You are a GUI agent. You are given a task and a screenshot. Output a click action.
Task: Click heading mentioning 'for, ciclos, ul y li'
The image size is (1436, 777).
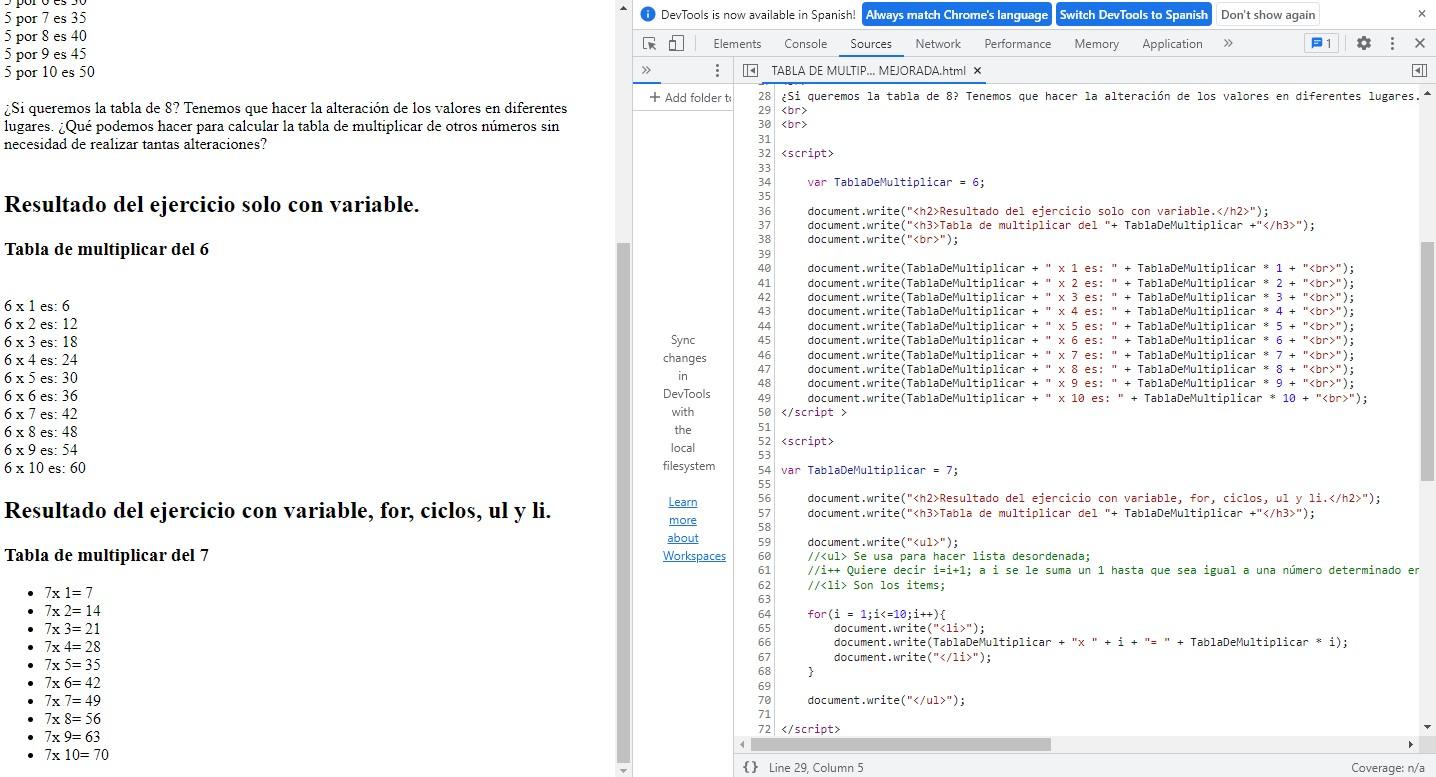(x=277, y=511)
